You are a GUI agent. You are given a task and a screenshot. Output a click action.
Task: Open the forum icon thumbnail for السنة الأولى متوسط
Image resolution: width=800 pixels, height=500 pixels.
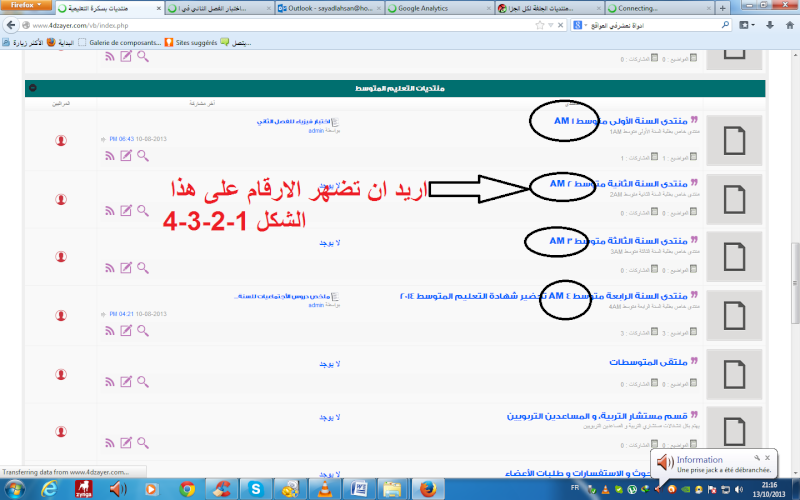pos(734,140)
